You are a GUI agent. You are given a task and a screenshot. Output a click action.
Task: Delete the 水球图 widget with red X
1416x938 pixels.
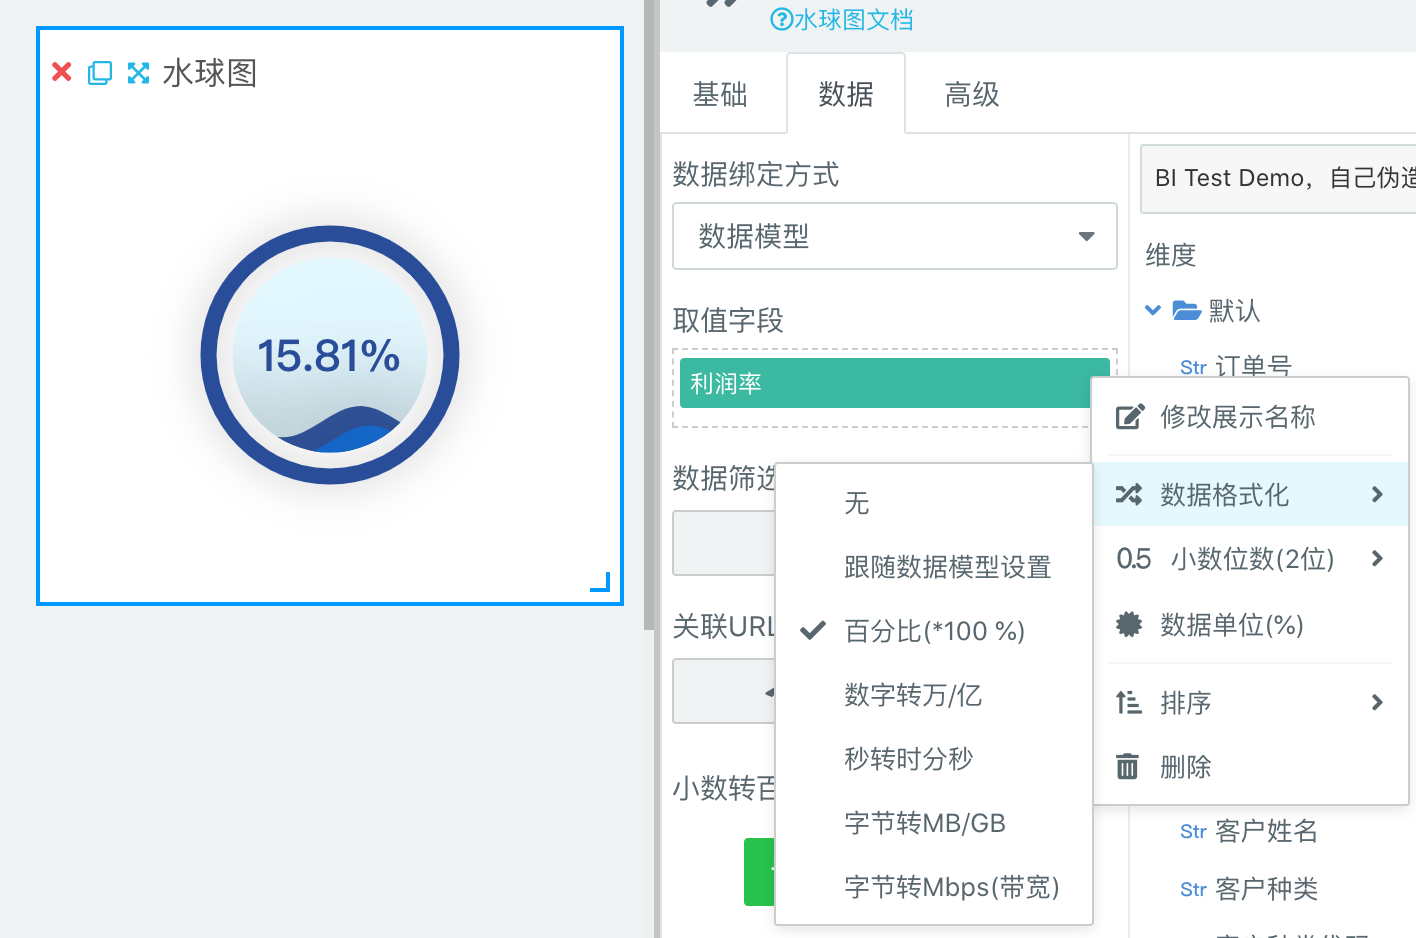(x=62, y=72)
